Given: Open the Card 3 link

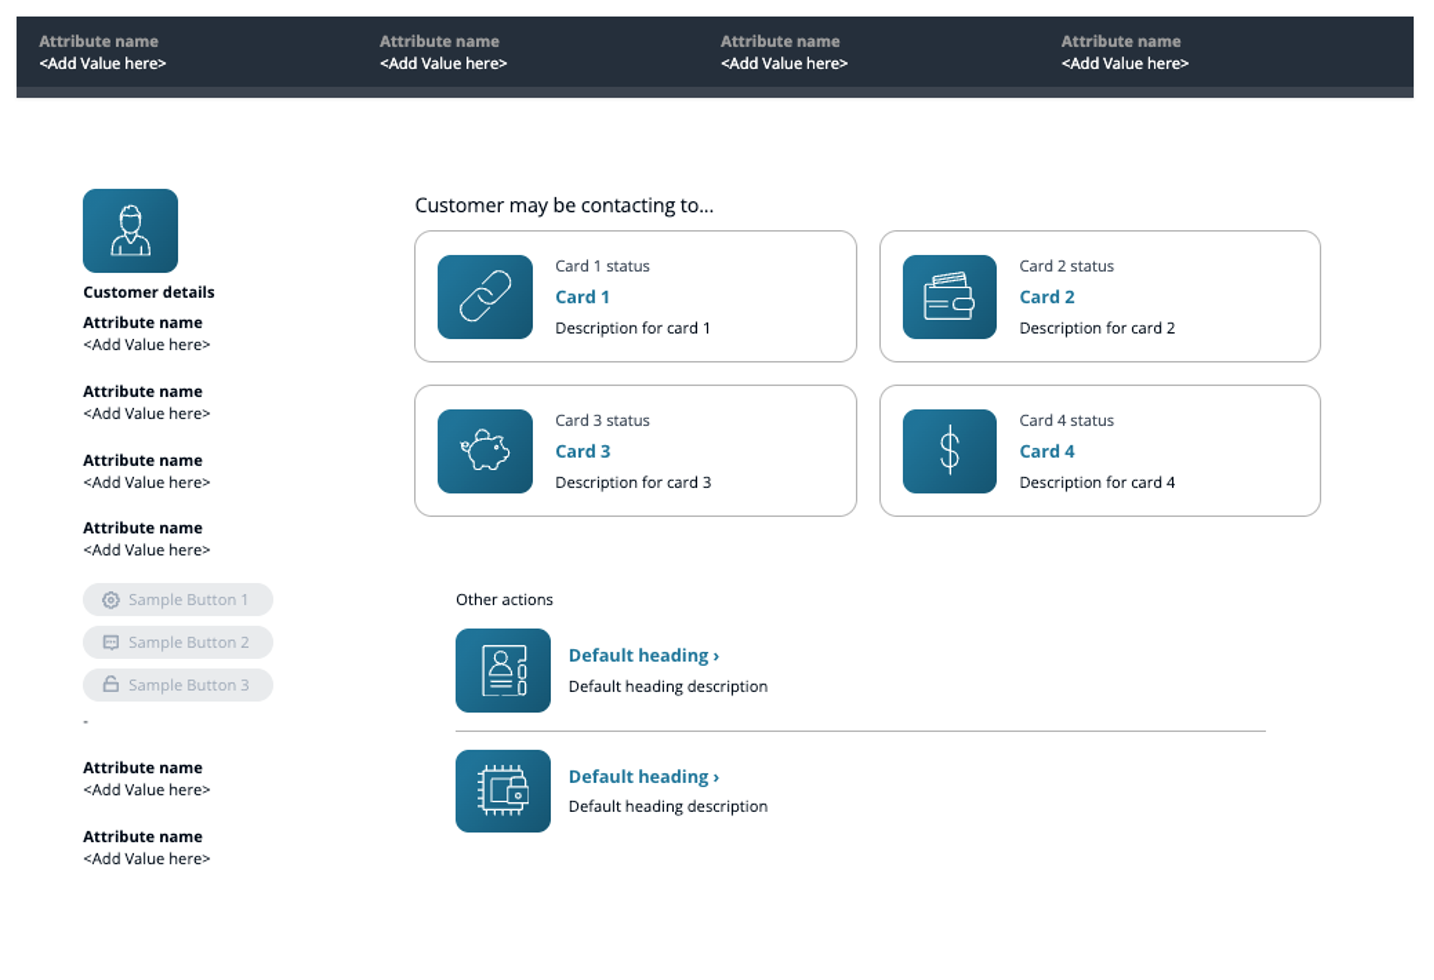Looking at the screenshot, I should 582,451.
